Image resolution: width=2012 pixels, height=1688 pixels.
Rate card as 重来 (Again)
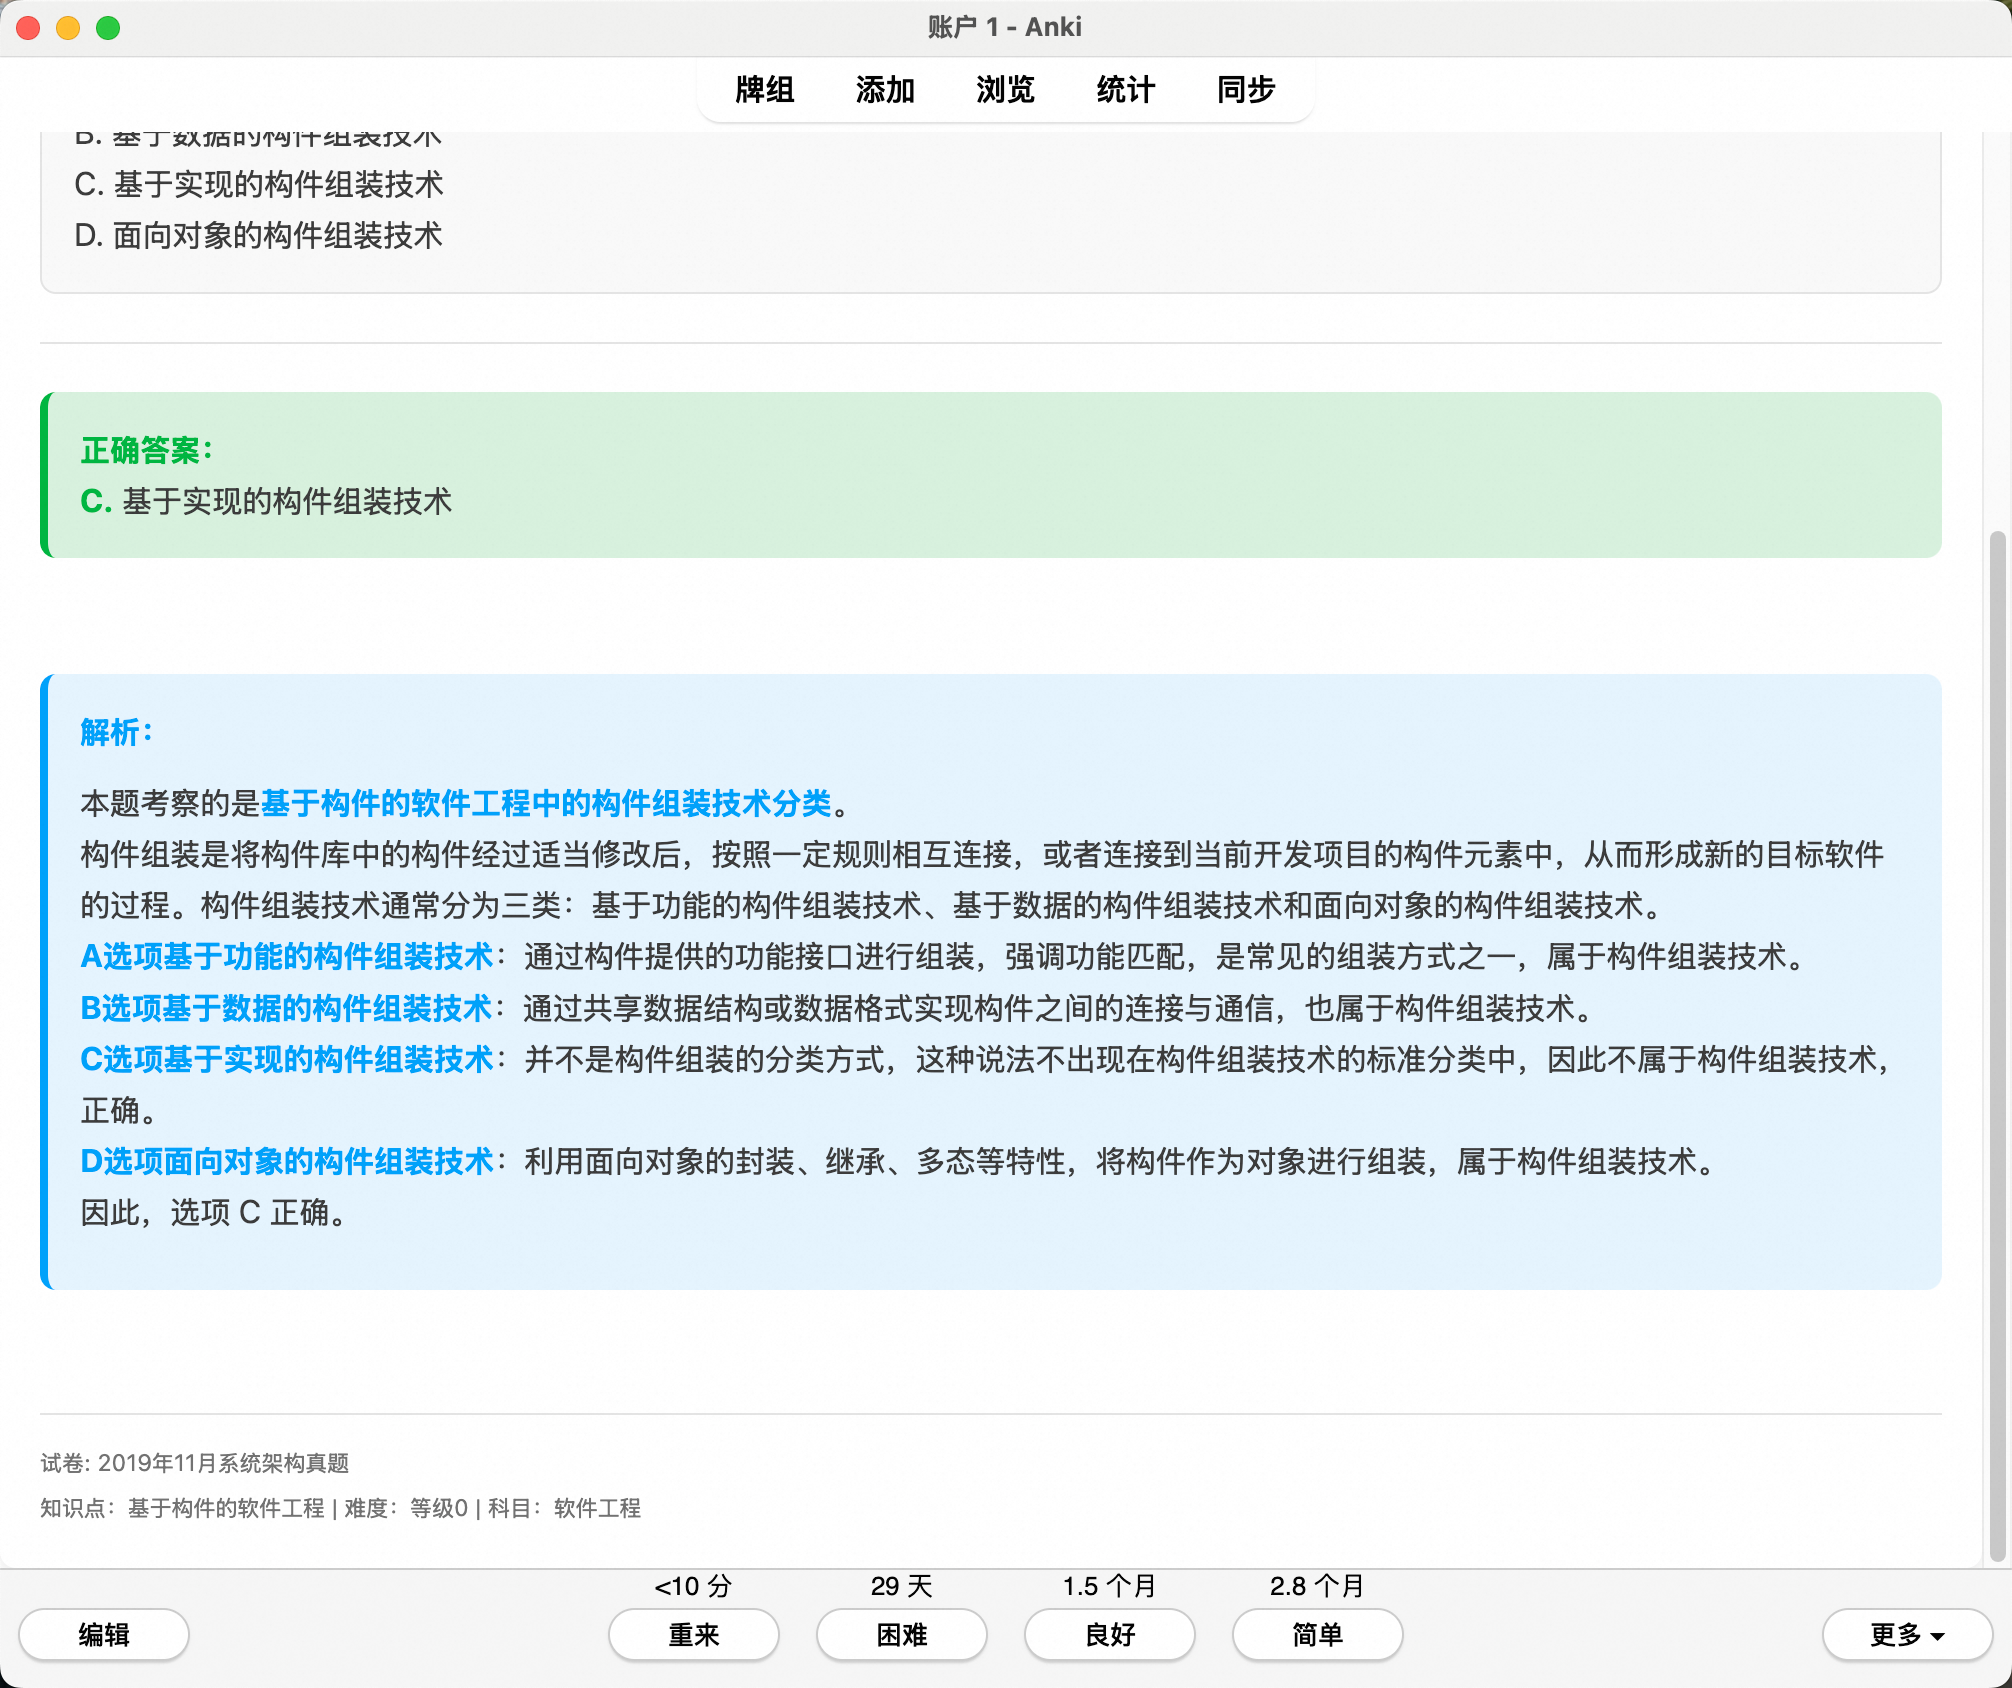tap(693, 1634)
